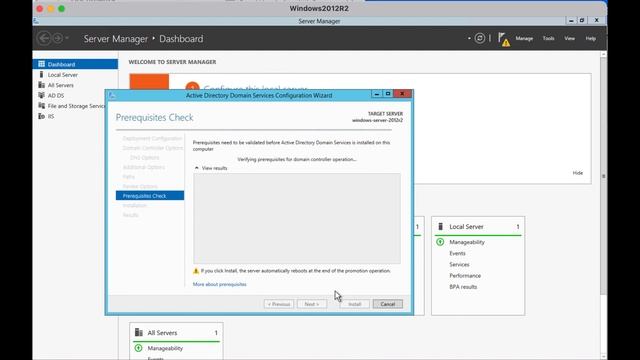
Task: Click the macOS yellow minimize button
Action: (51, 9)
